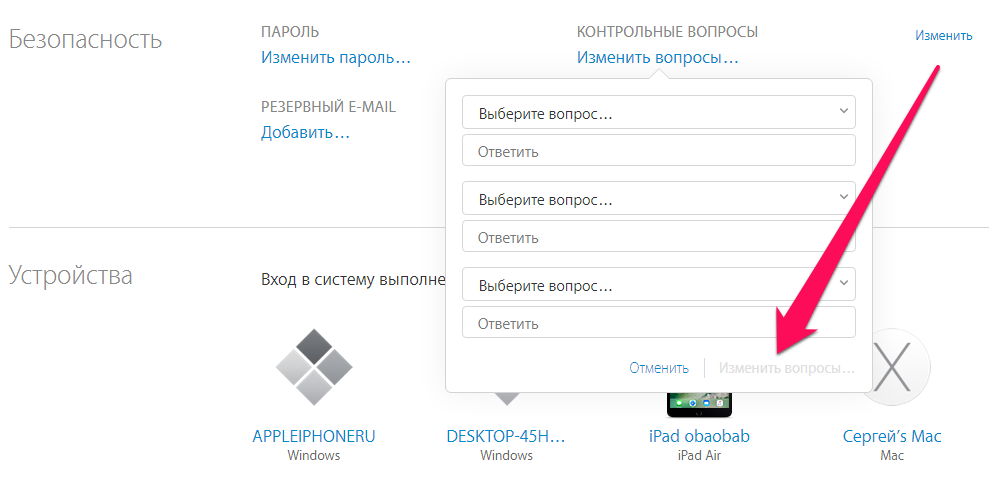
Task: Click 'Изменить вопросы…' link under Контрольные вопросы
Action: coord(657,57)
